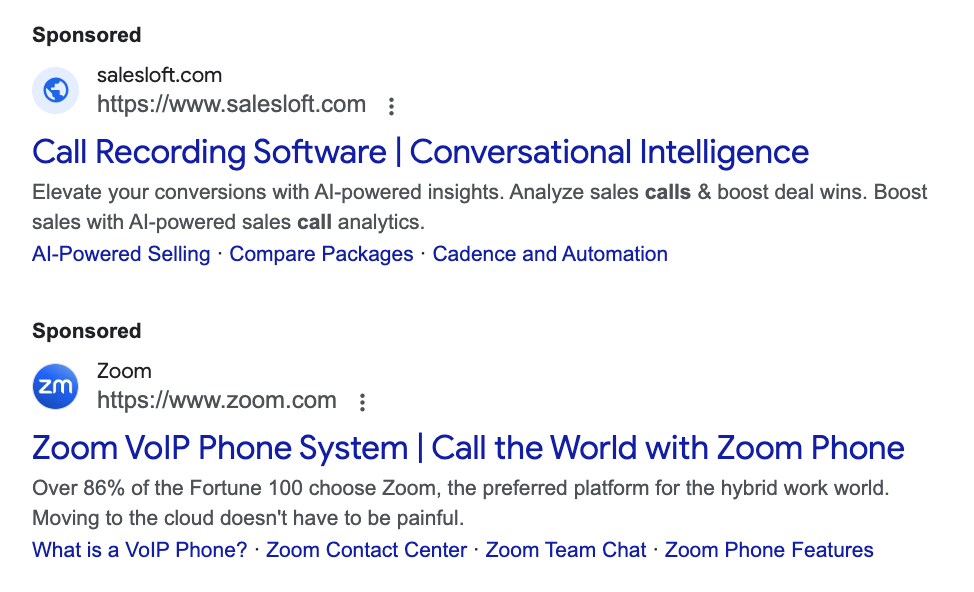This screenshot has height=592, width=974.
Task: Go to Zoom Contact Center link
Action: pos(366,550)
